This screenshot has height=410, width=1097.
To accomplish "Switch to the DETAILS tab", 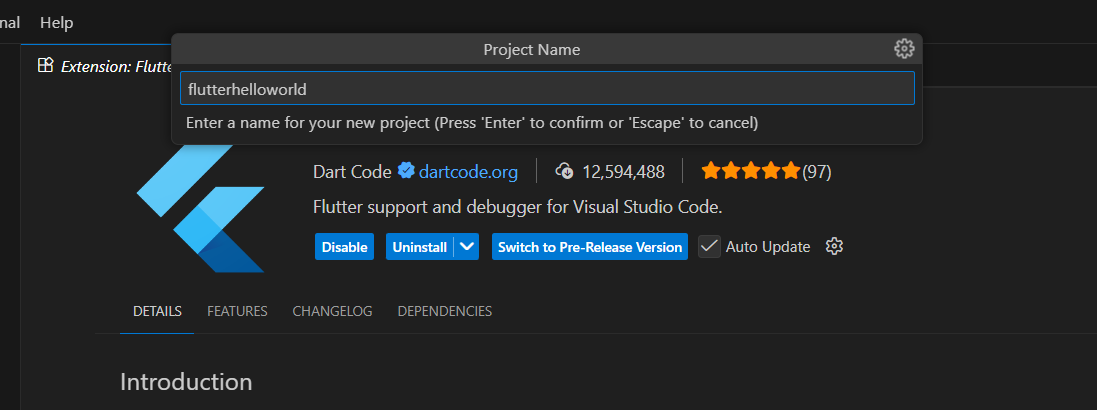I will pos(157,311).
